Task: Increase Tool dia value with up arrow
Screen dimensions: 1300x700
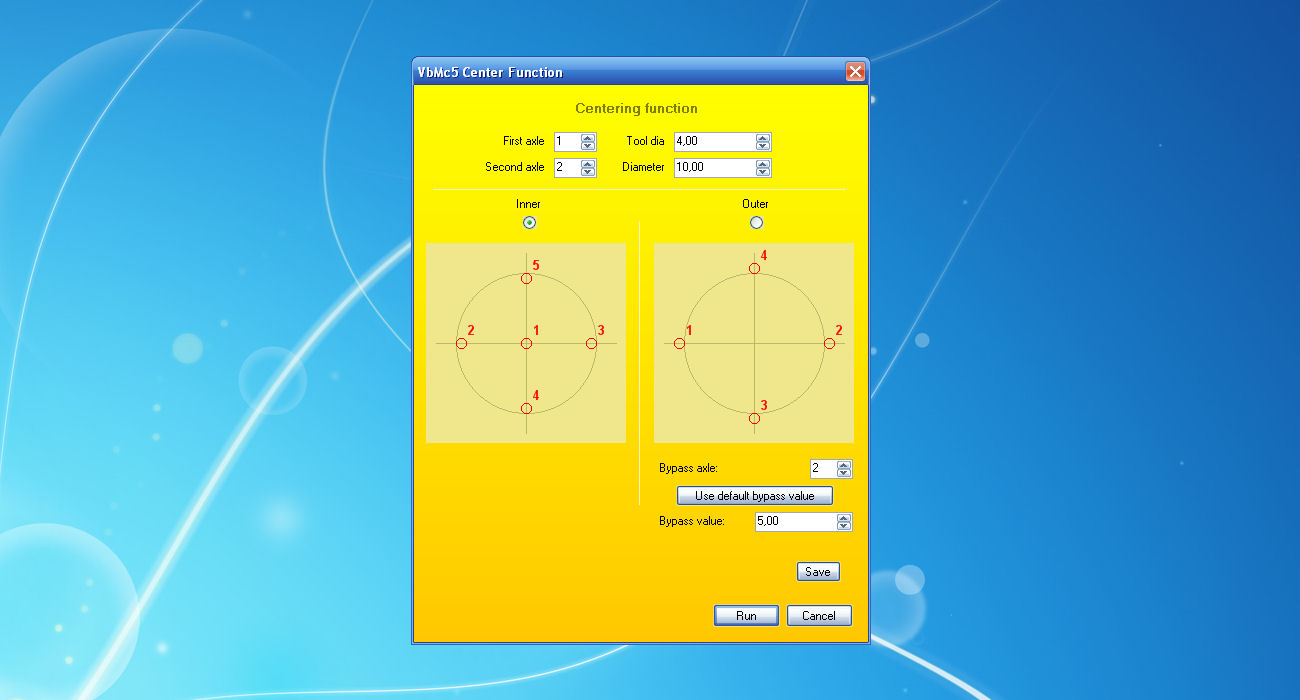Action: 763,138
